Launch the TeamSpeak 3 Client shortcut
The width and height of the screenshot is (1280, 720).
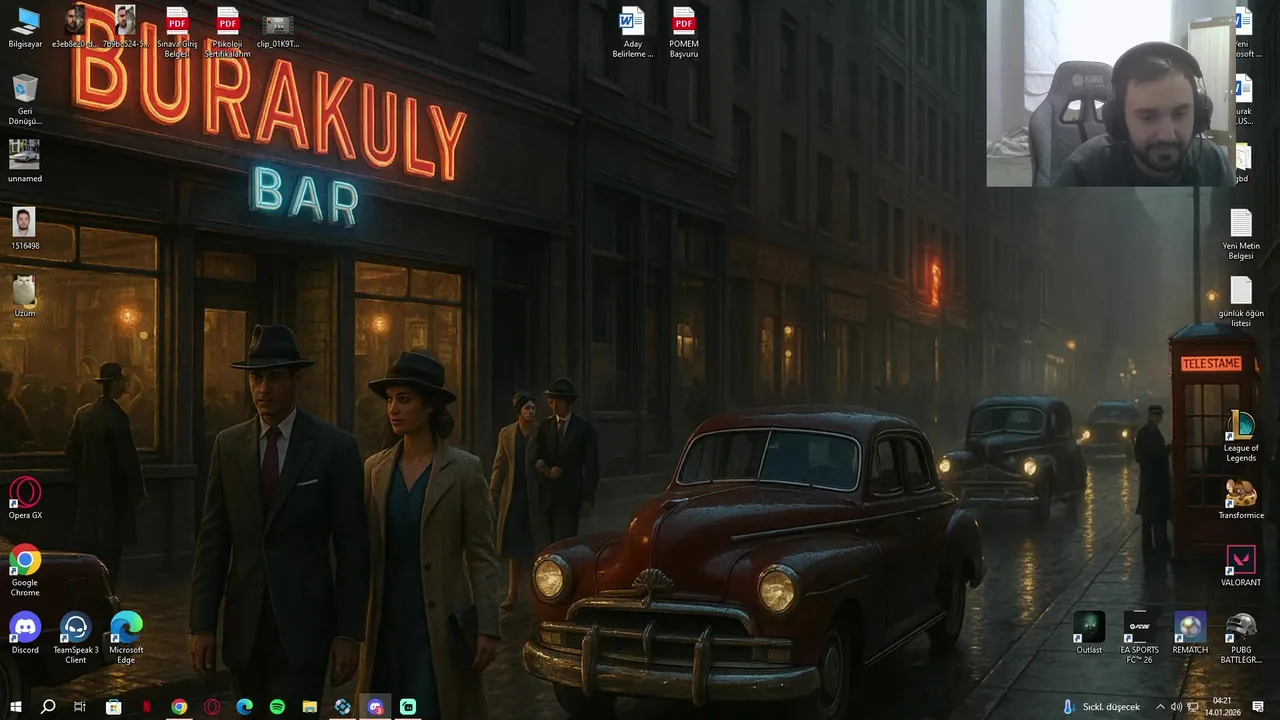pos(76,638)
